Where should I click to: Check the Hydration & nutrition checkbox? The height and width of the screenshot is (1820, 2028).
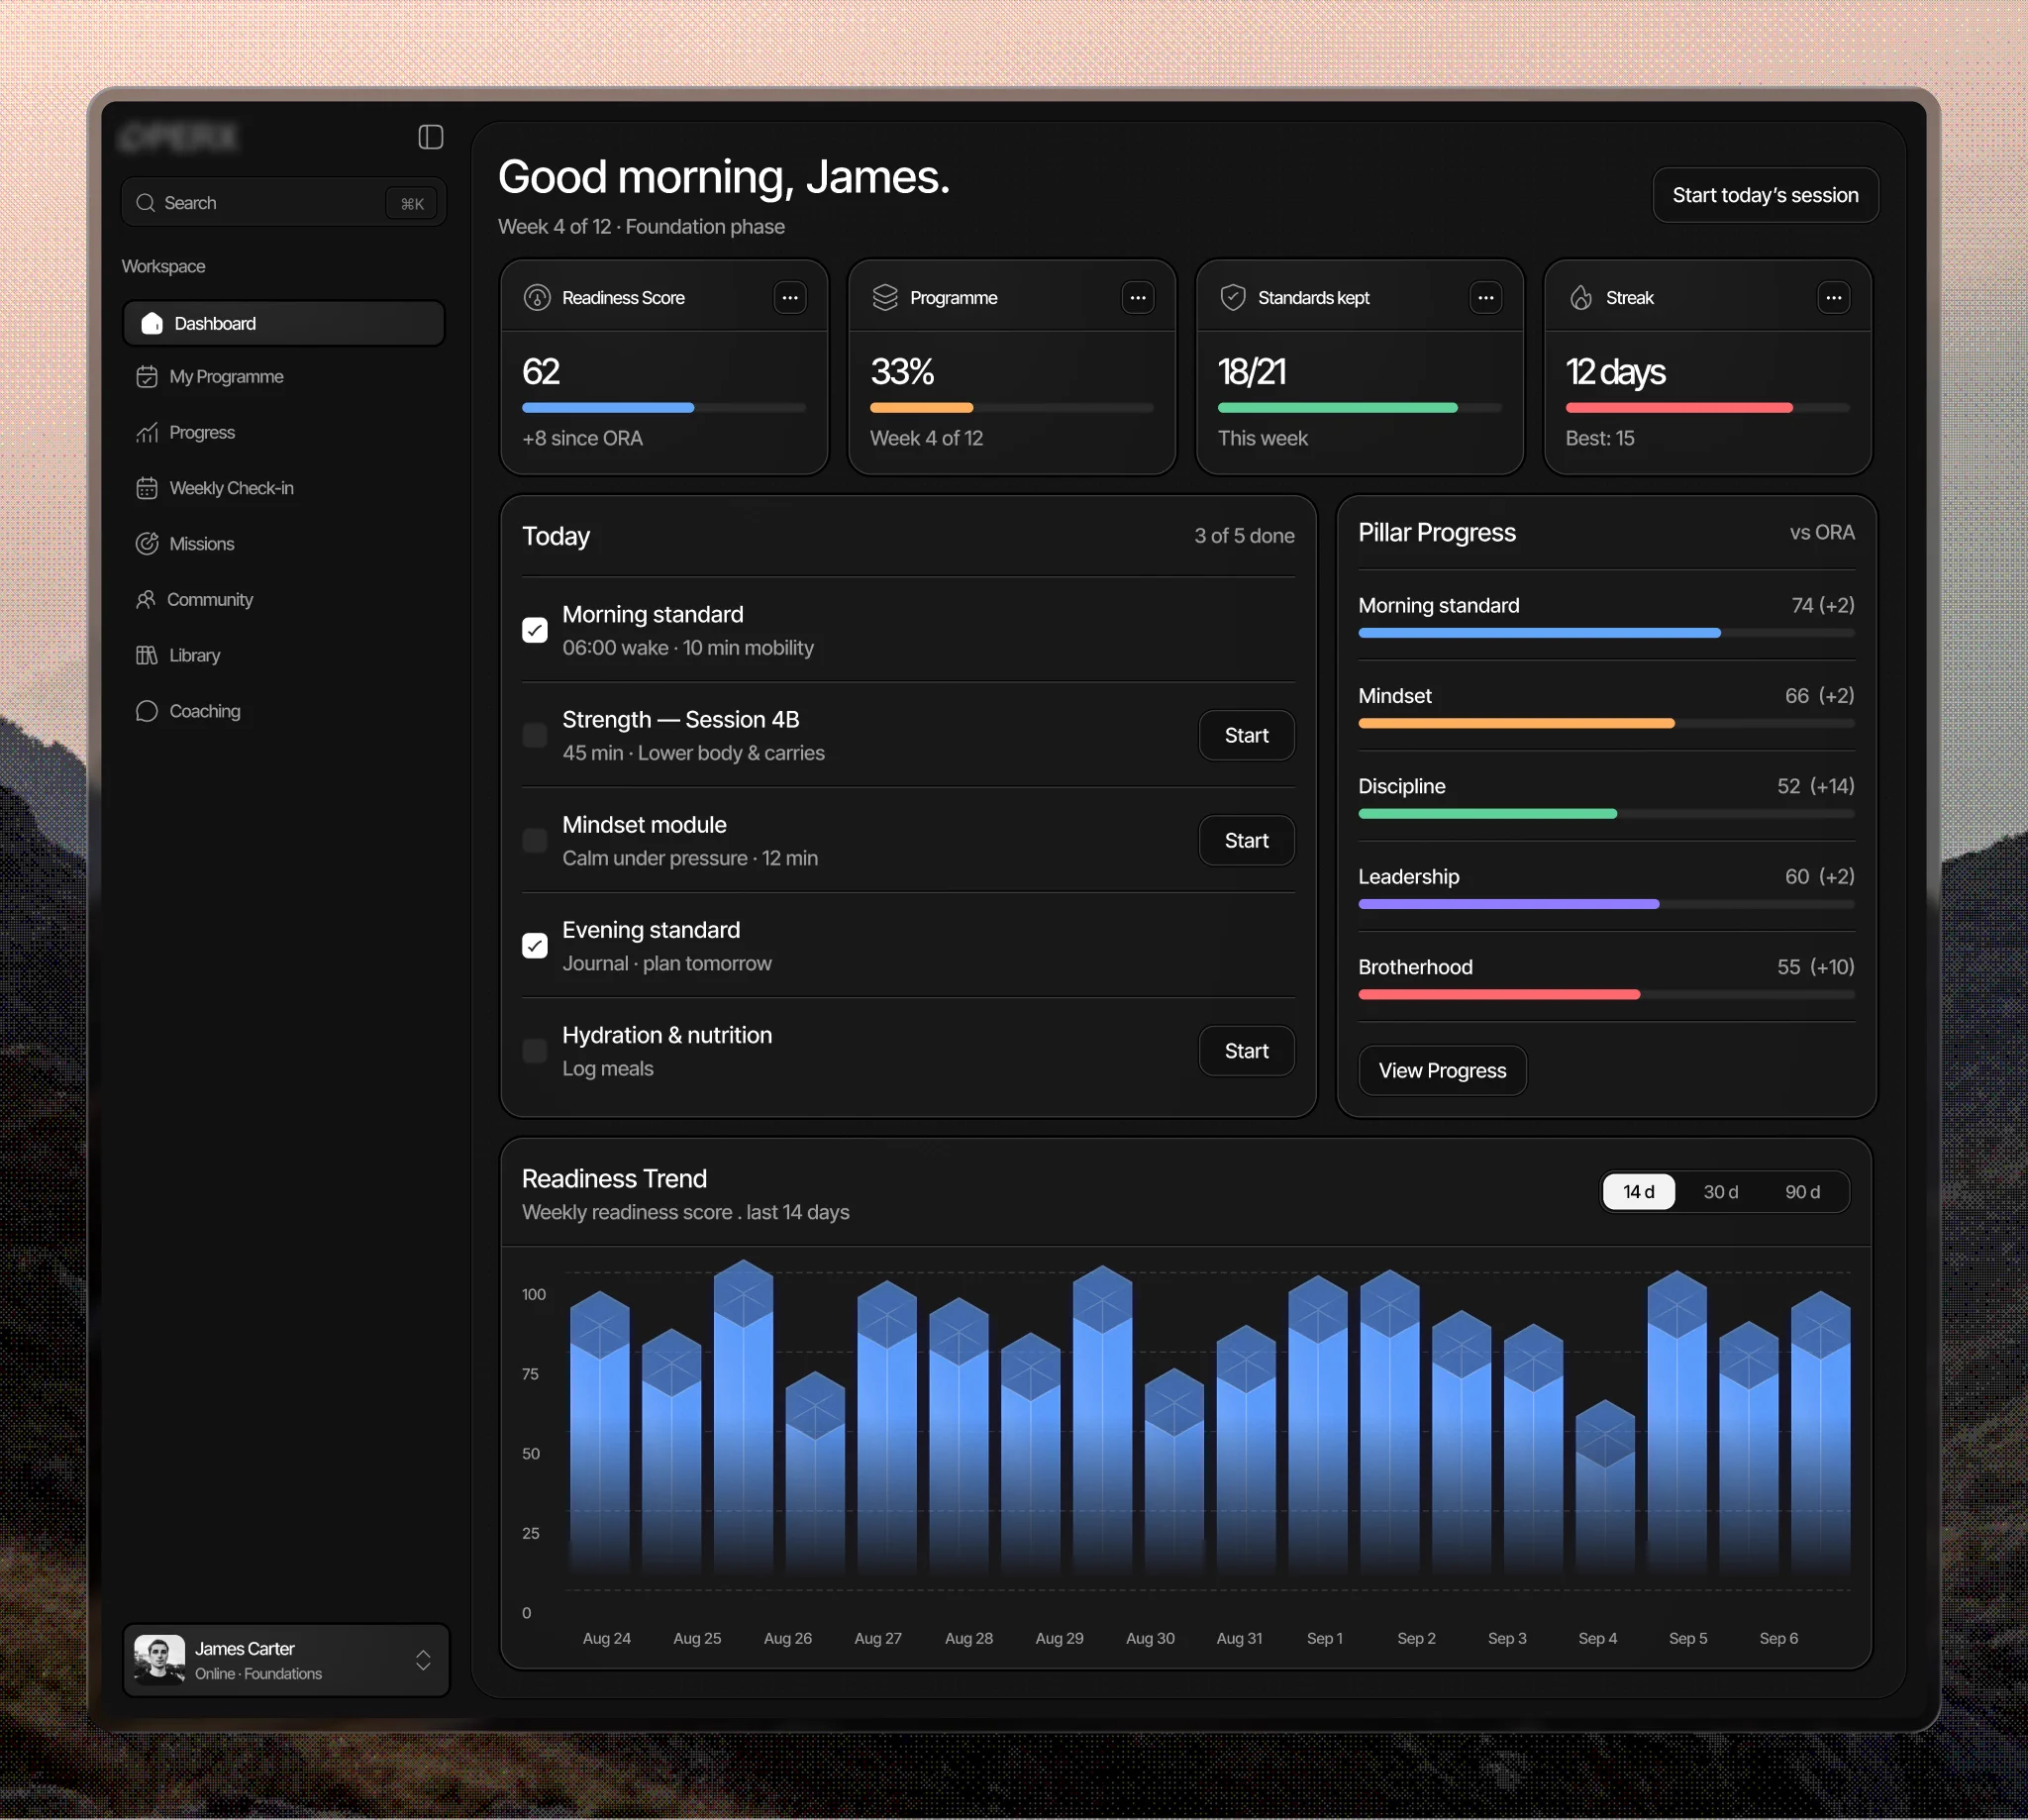(x=535, y=1051)
